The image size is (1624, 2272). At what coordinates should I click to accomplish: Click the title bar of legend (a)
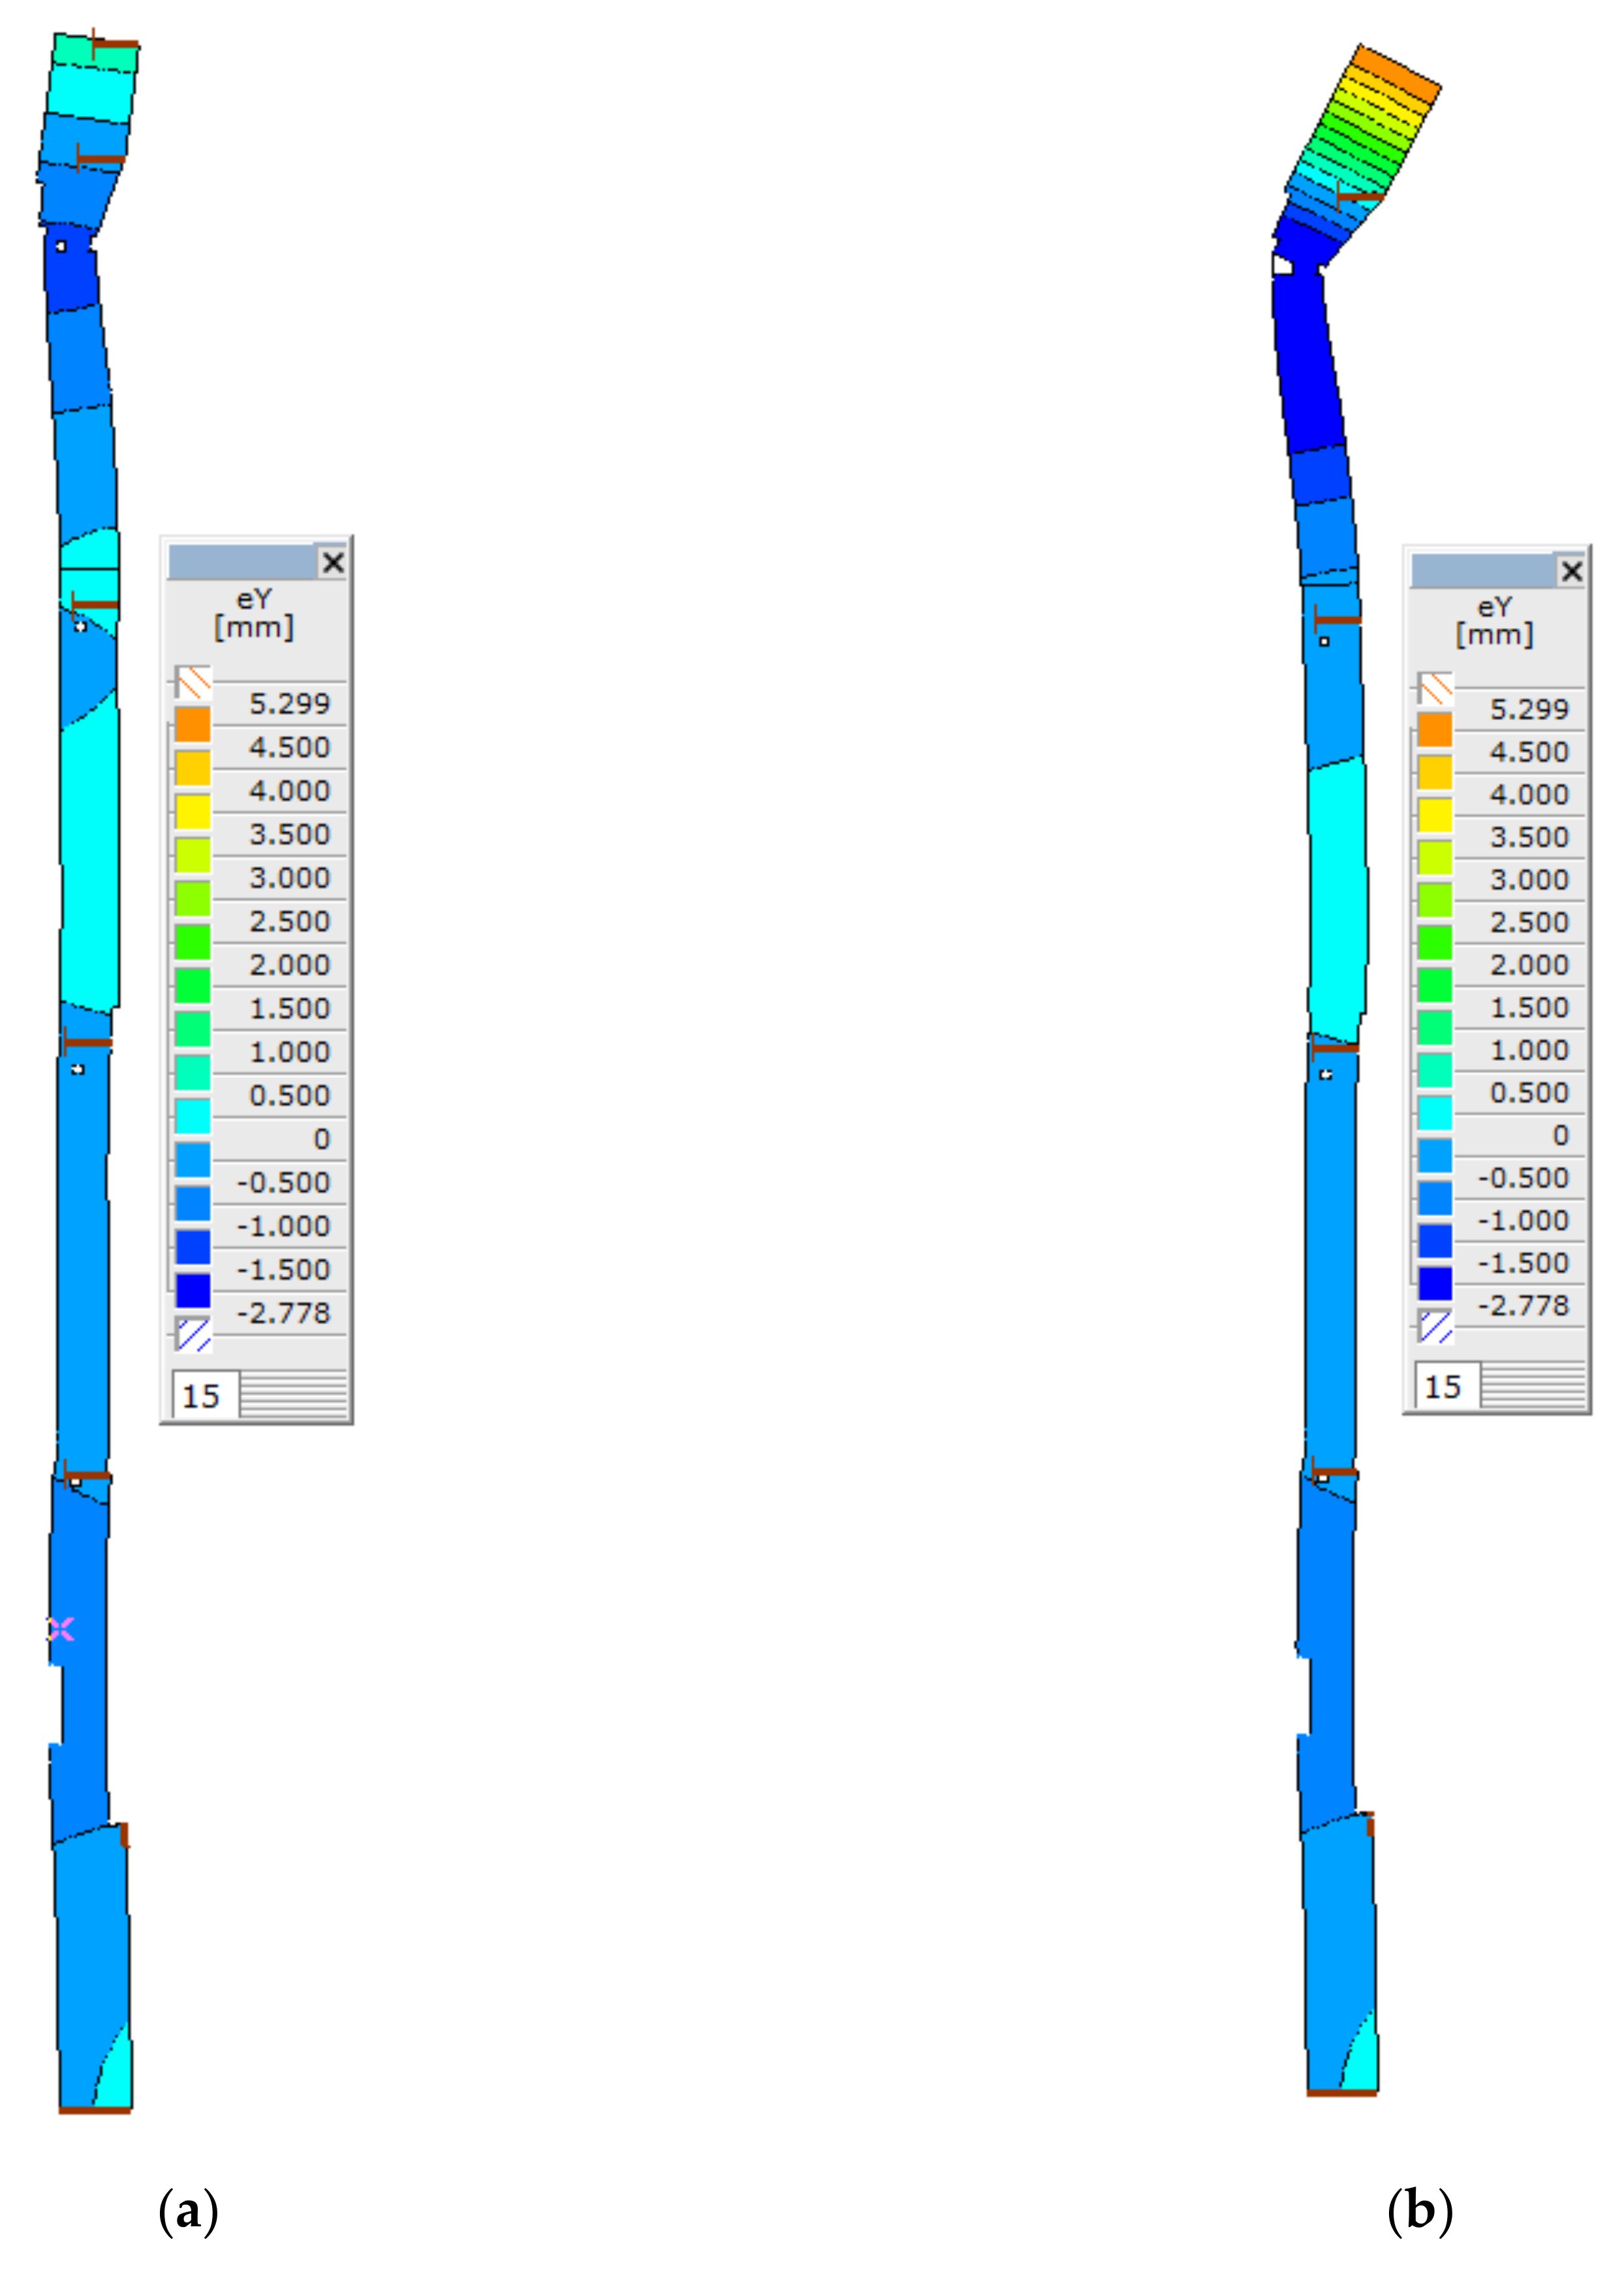[242, 563]
